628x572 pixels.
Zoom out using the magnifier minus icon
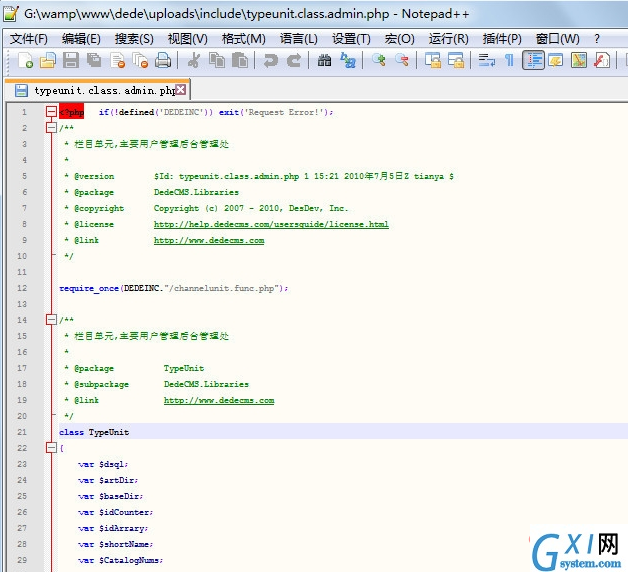(x=402, y=60)
